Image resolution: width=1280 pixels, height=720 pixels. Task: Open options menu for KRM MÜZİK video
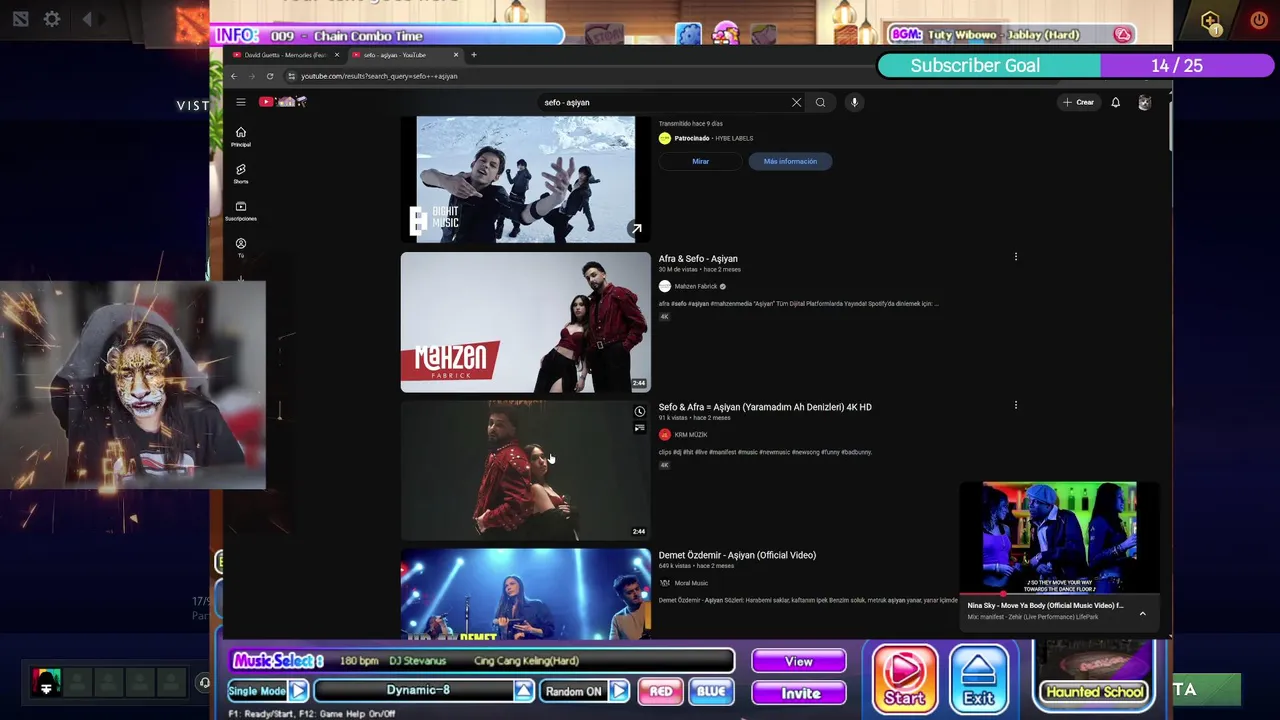click(1016, 405)
